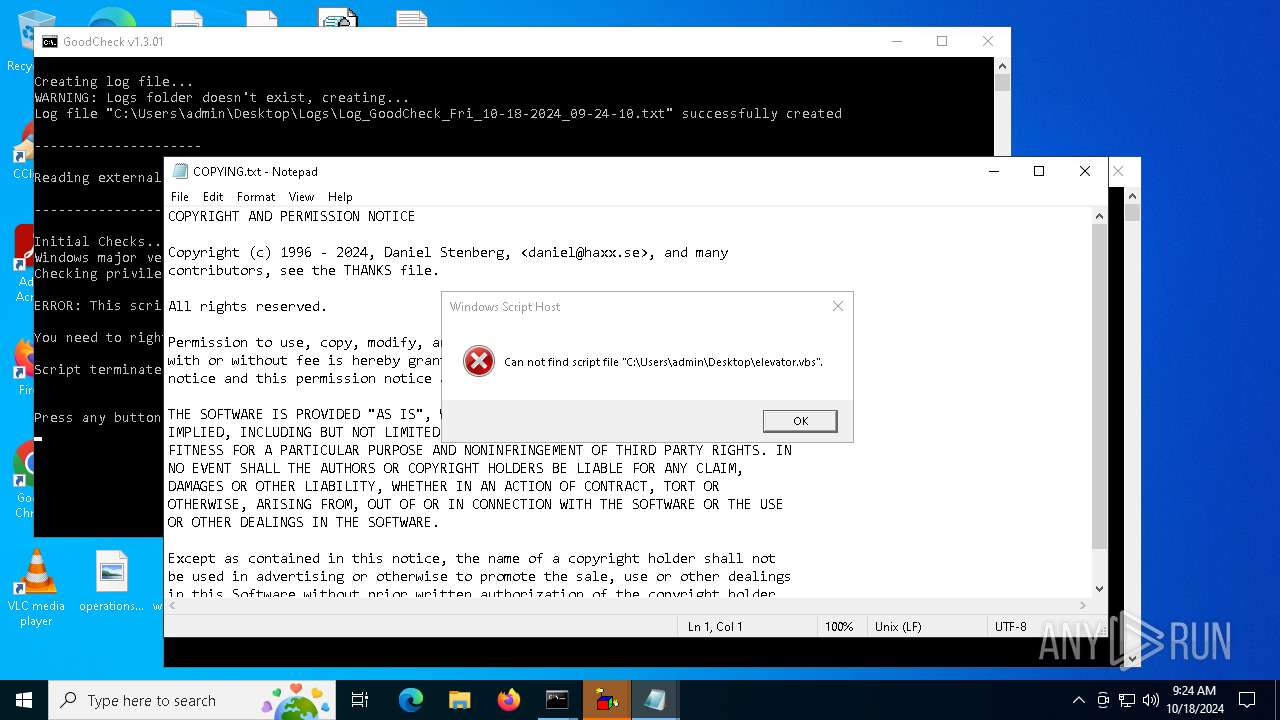Screen dimensions: 1280x720
Task: Click OK in Windows Script Host dialog
Action: coord(800,421)
